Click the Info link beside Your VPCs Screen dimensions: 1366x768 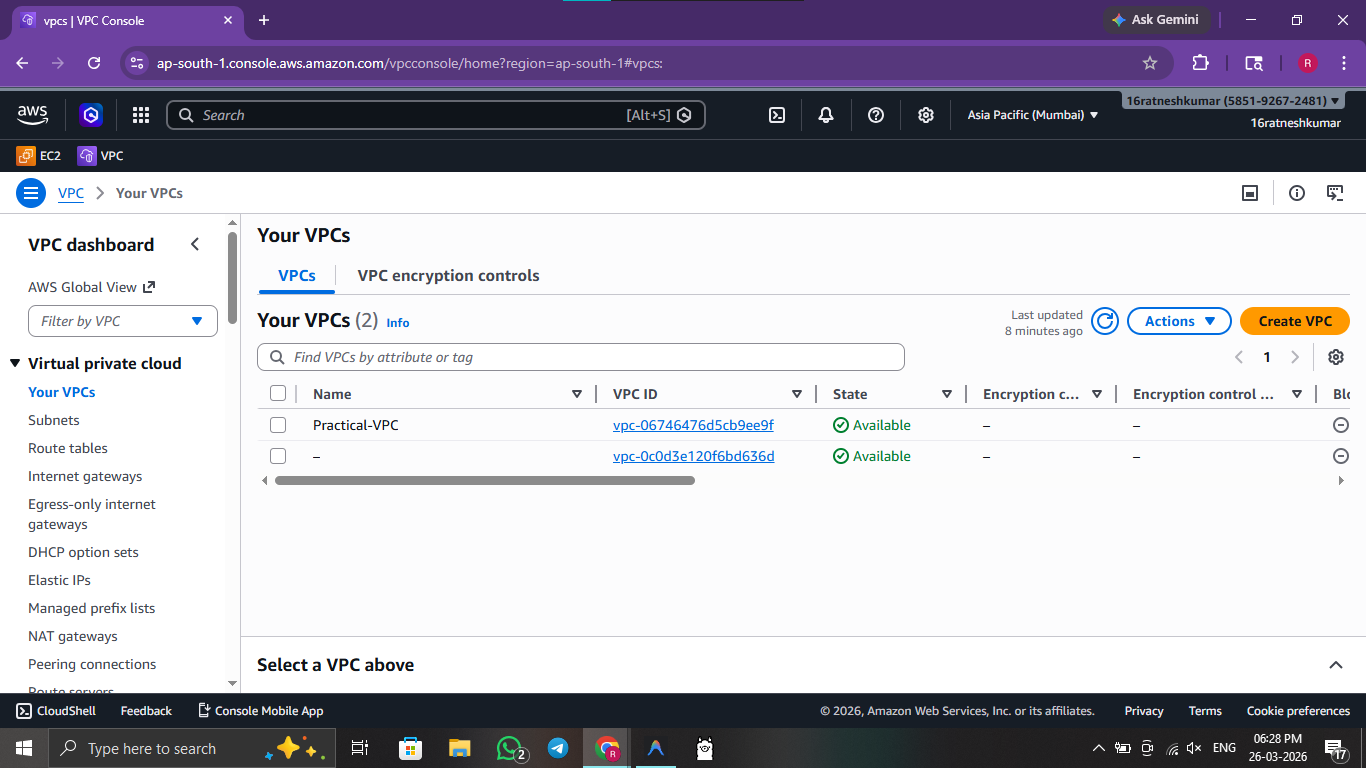398,323
